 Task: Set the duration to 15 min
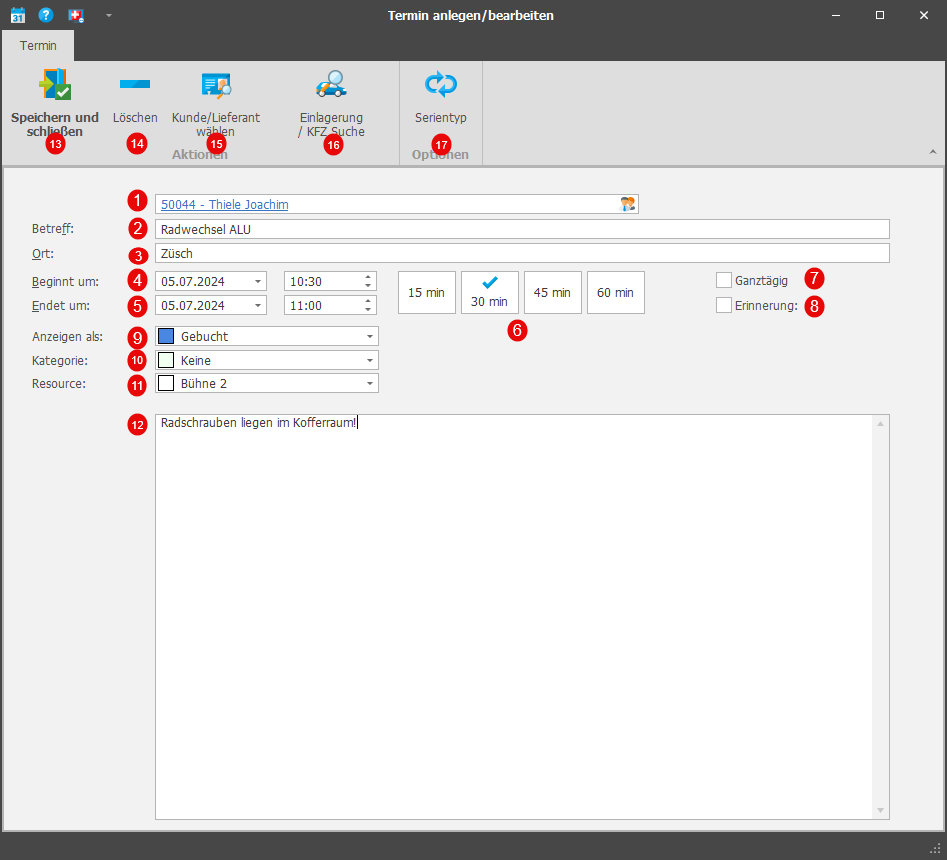(426, 292)
